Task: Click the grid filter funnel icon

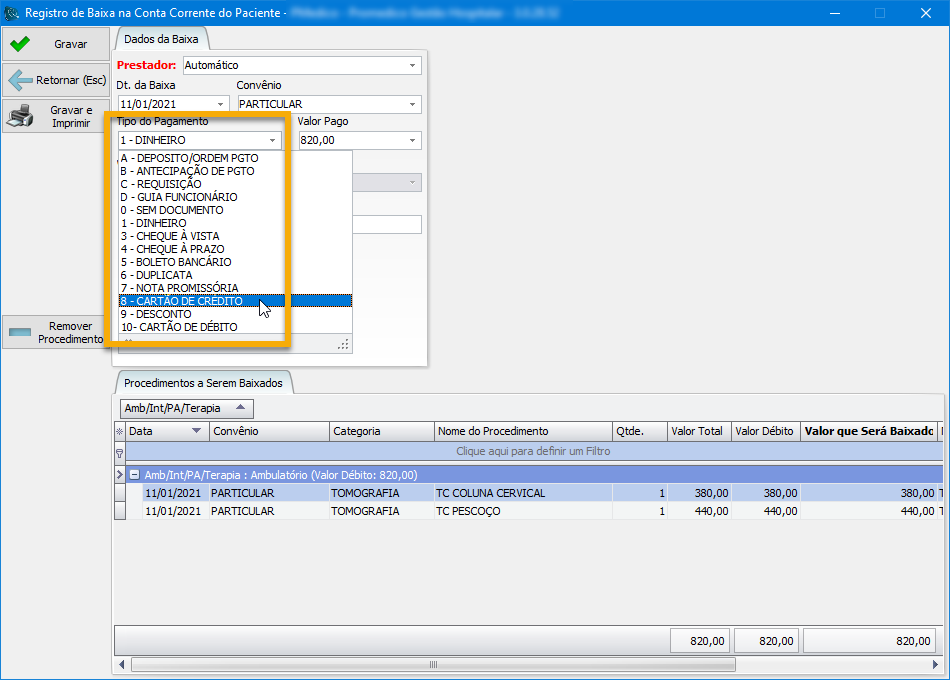Action: click(120, 452)
